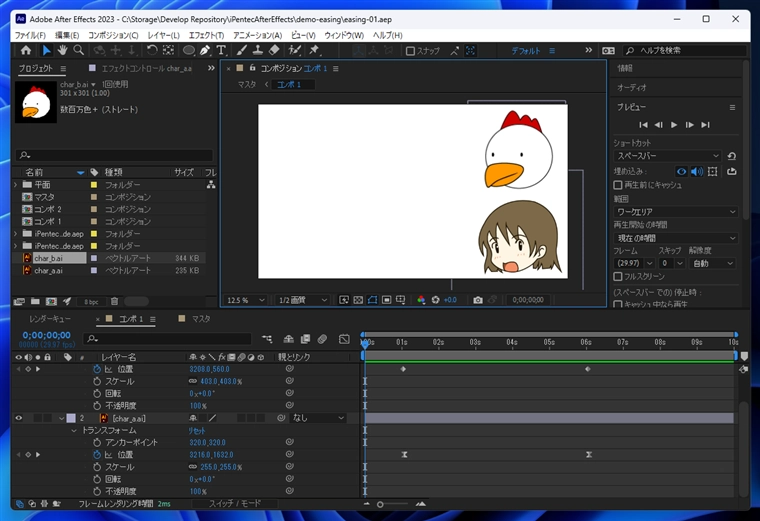This screenshot has width=760, height=521.
Task: Open the コンポジション(C) menu
Action: (113, 35)
